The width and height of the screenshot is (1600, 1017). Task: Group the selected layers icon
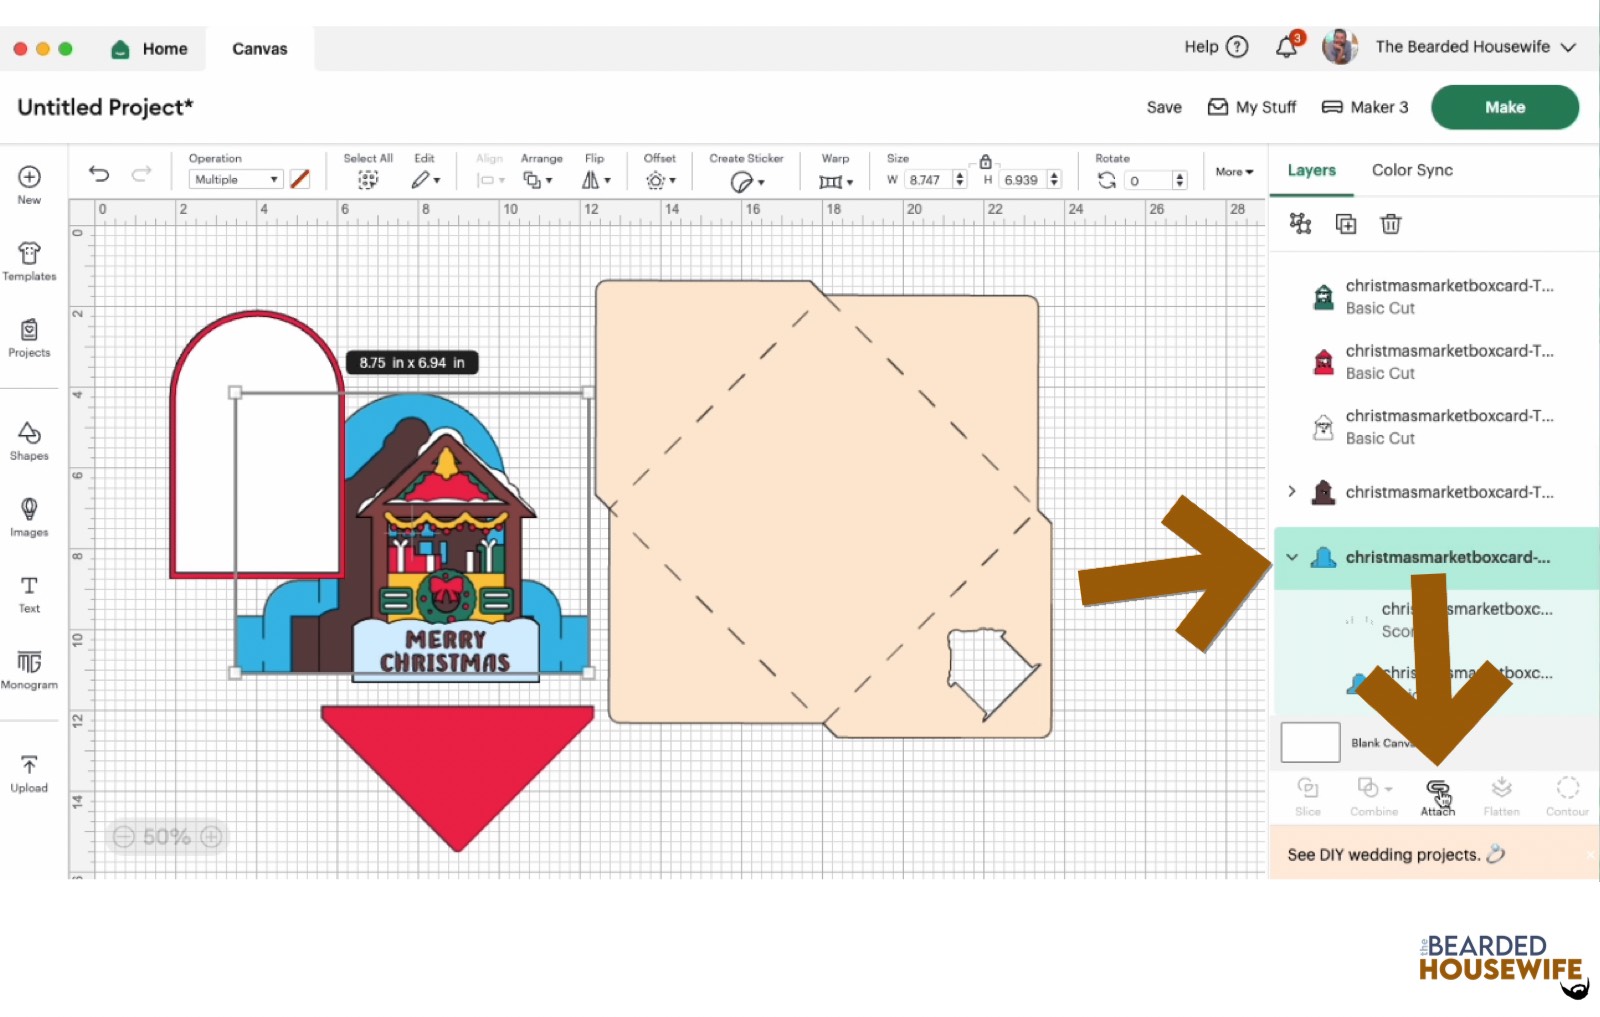1300,223
